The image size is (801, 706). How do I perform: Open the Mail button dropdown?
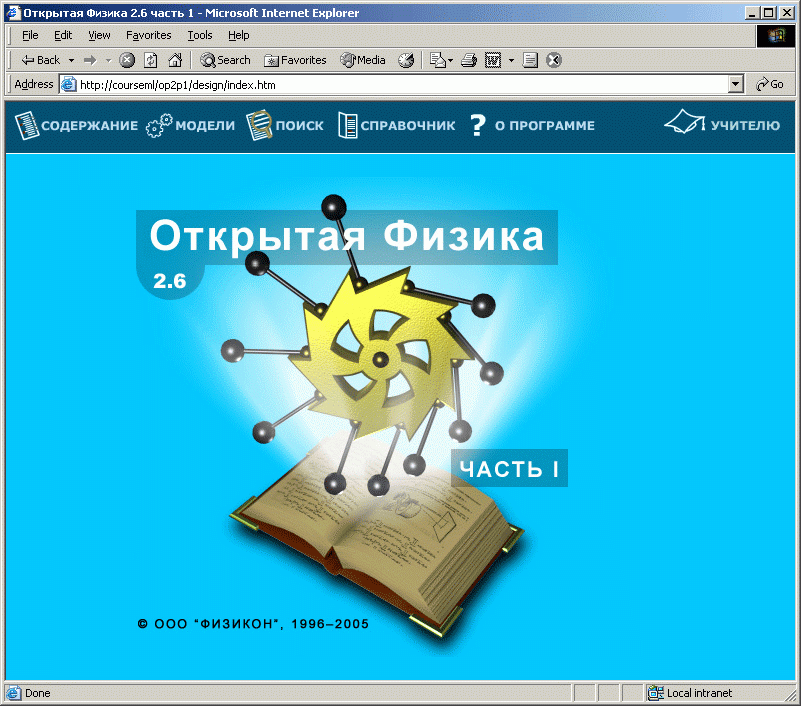pos(450,60)
